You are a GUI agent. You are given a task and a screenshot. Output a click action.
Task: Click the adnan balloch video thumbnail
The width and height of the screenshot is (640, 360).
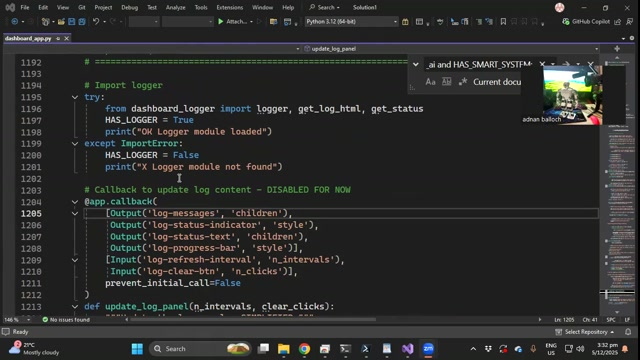click(572, 96)
